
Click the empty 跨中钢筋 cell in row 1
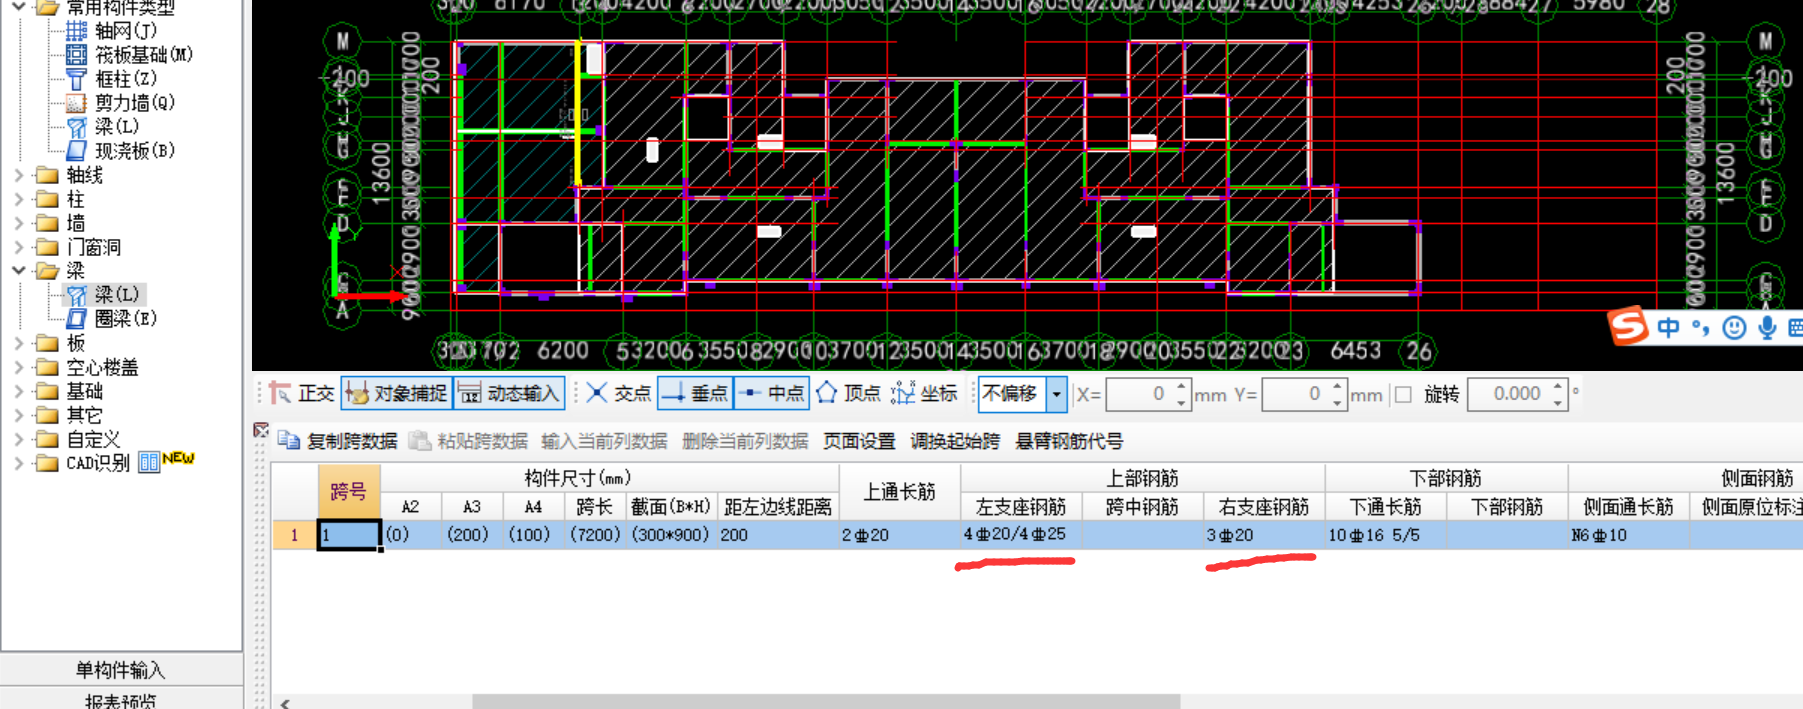pyautogui.click(x=1143, y=535)
